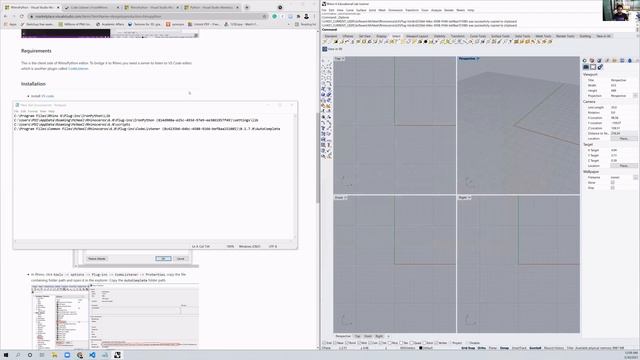The width and height of the screenshot is (640, 360).
Task: Follow the Install VS code link
Action: pos(42,96)
